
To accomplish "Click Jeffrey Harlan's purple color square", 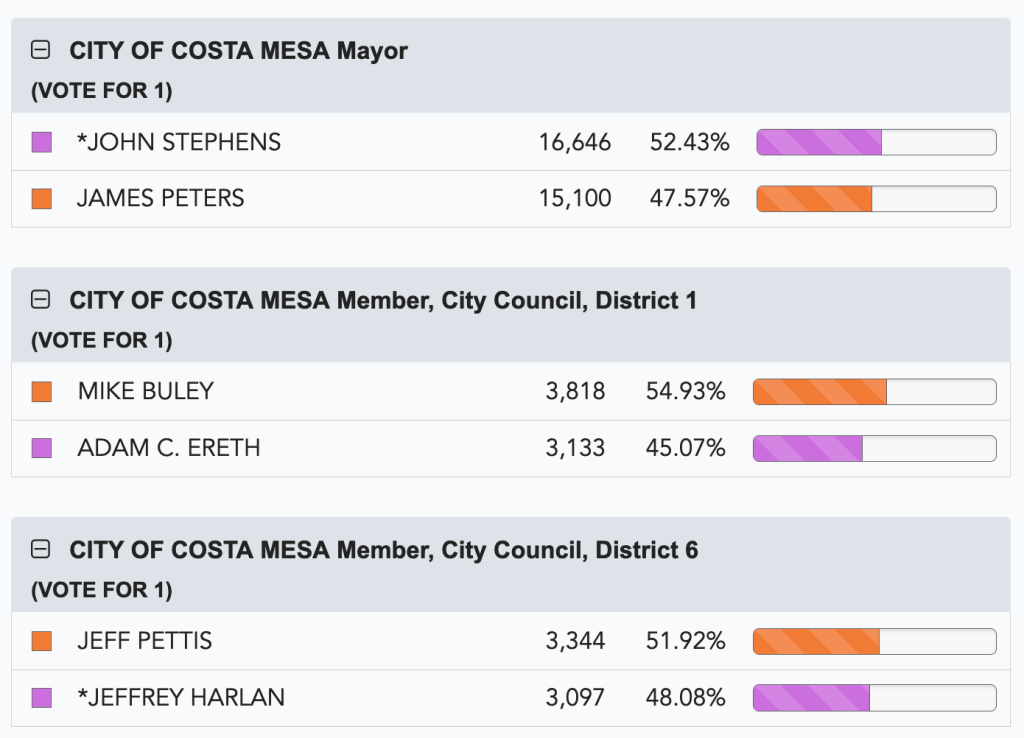I will (42, 697).
